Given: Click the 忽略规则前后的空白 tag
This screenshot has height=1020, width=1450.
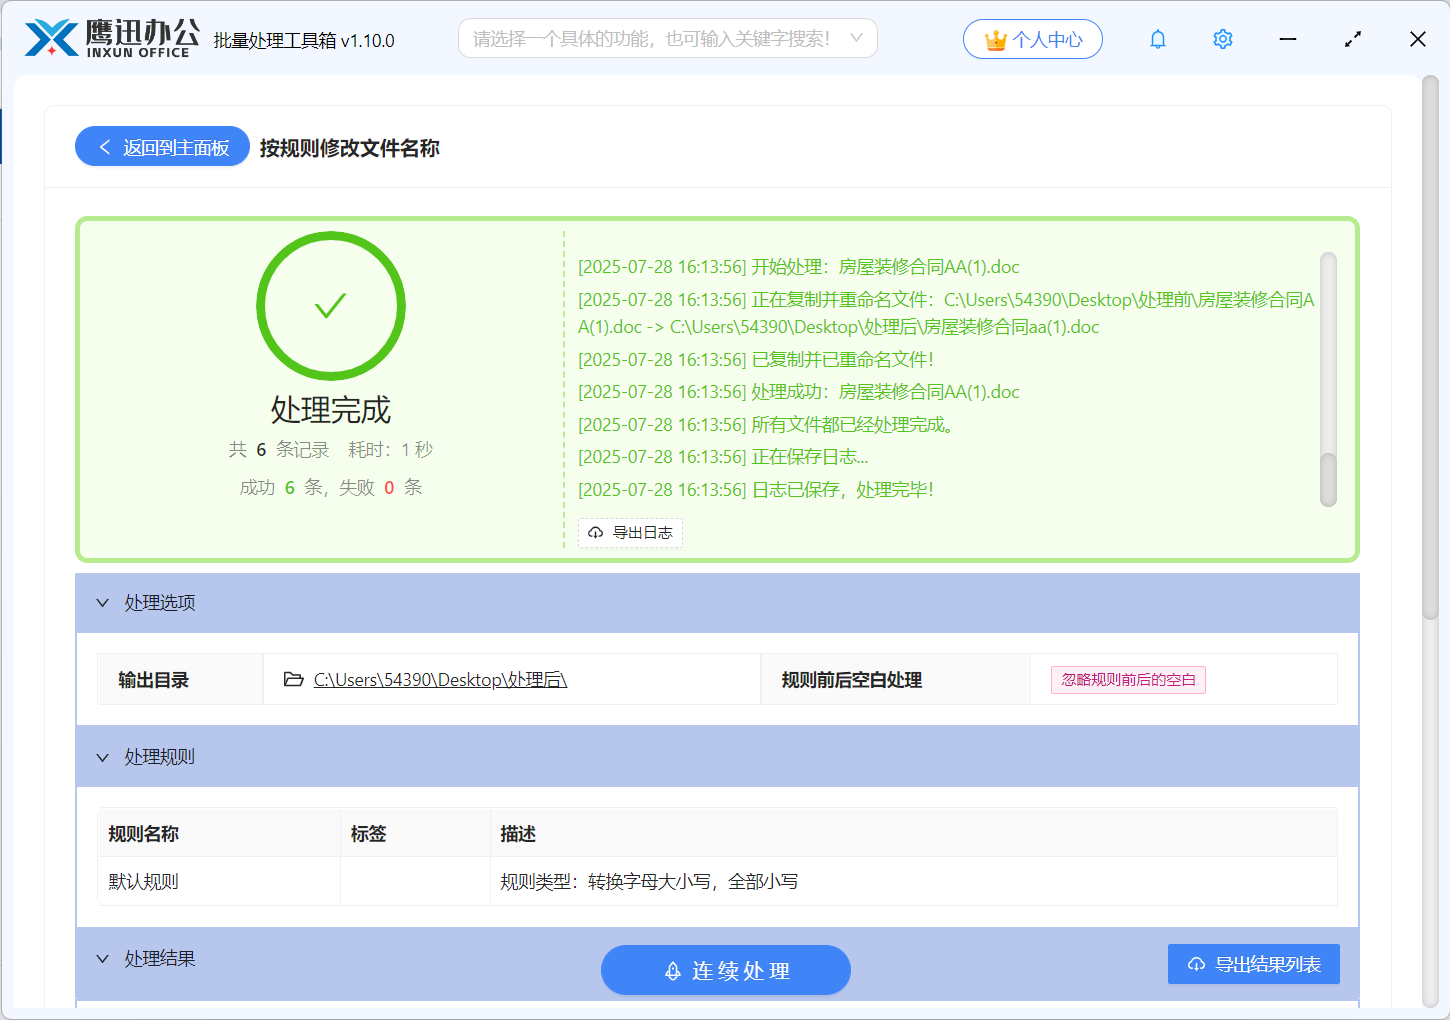Looking at the screenshot, I should click(x=1128, y=680).
